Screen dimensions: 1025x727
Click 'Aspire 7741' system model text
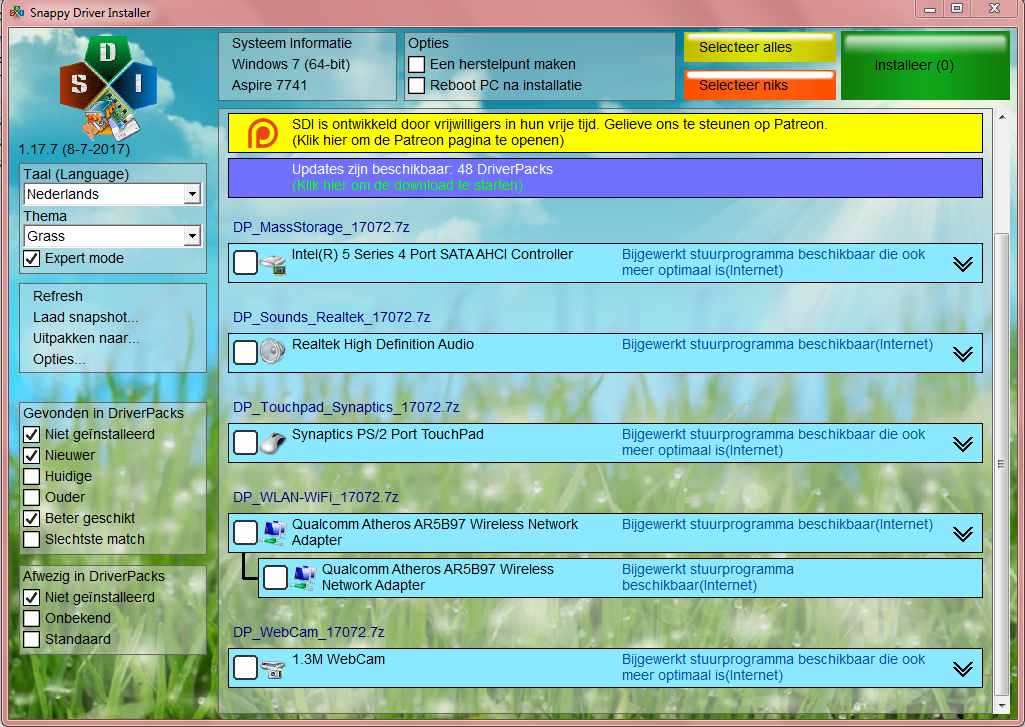click(269, 85)
